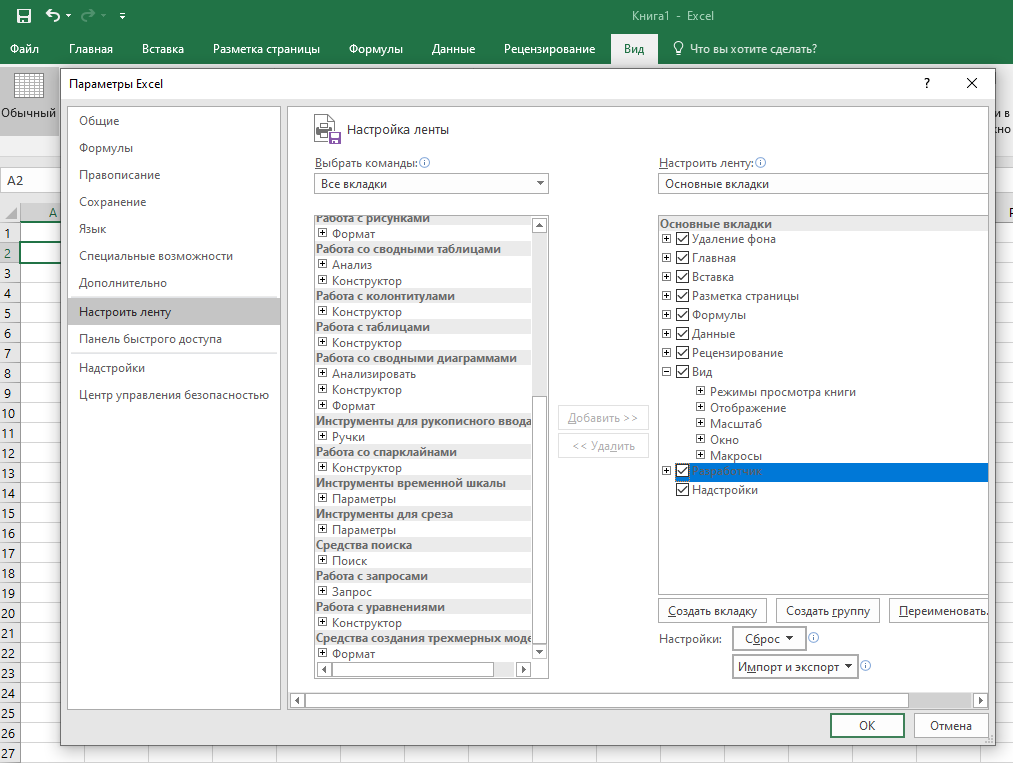Click the OK button
Image resolution: width=1013 pixels, height=763 pixels.
tap(867, 726)
